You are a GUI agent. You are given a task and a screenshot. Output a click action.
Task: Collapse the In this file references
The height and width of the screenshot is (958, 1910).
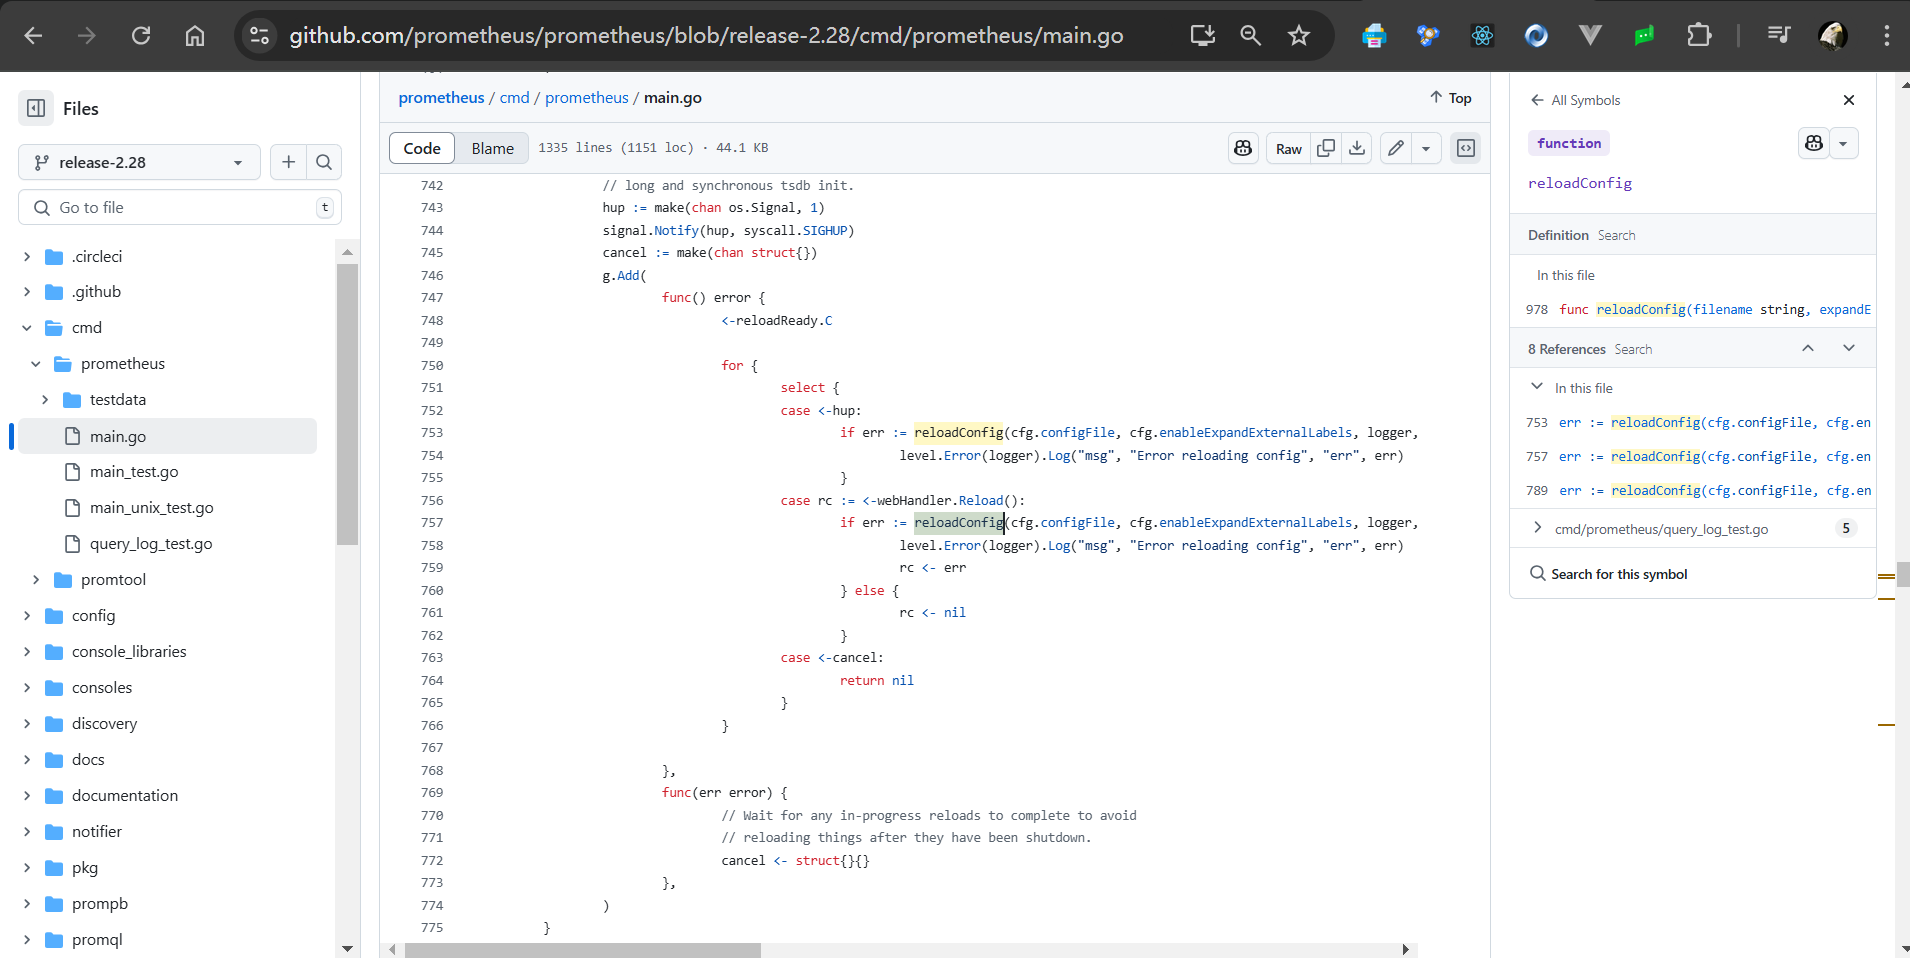(x=1537, y=387)
